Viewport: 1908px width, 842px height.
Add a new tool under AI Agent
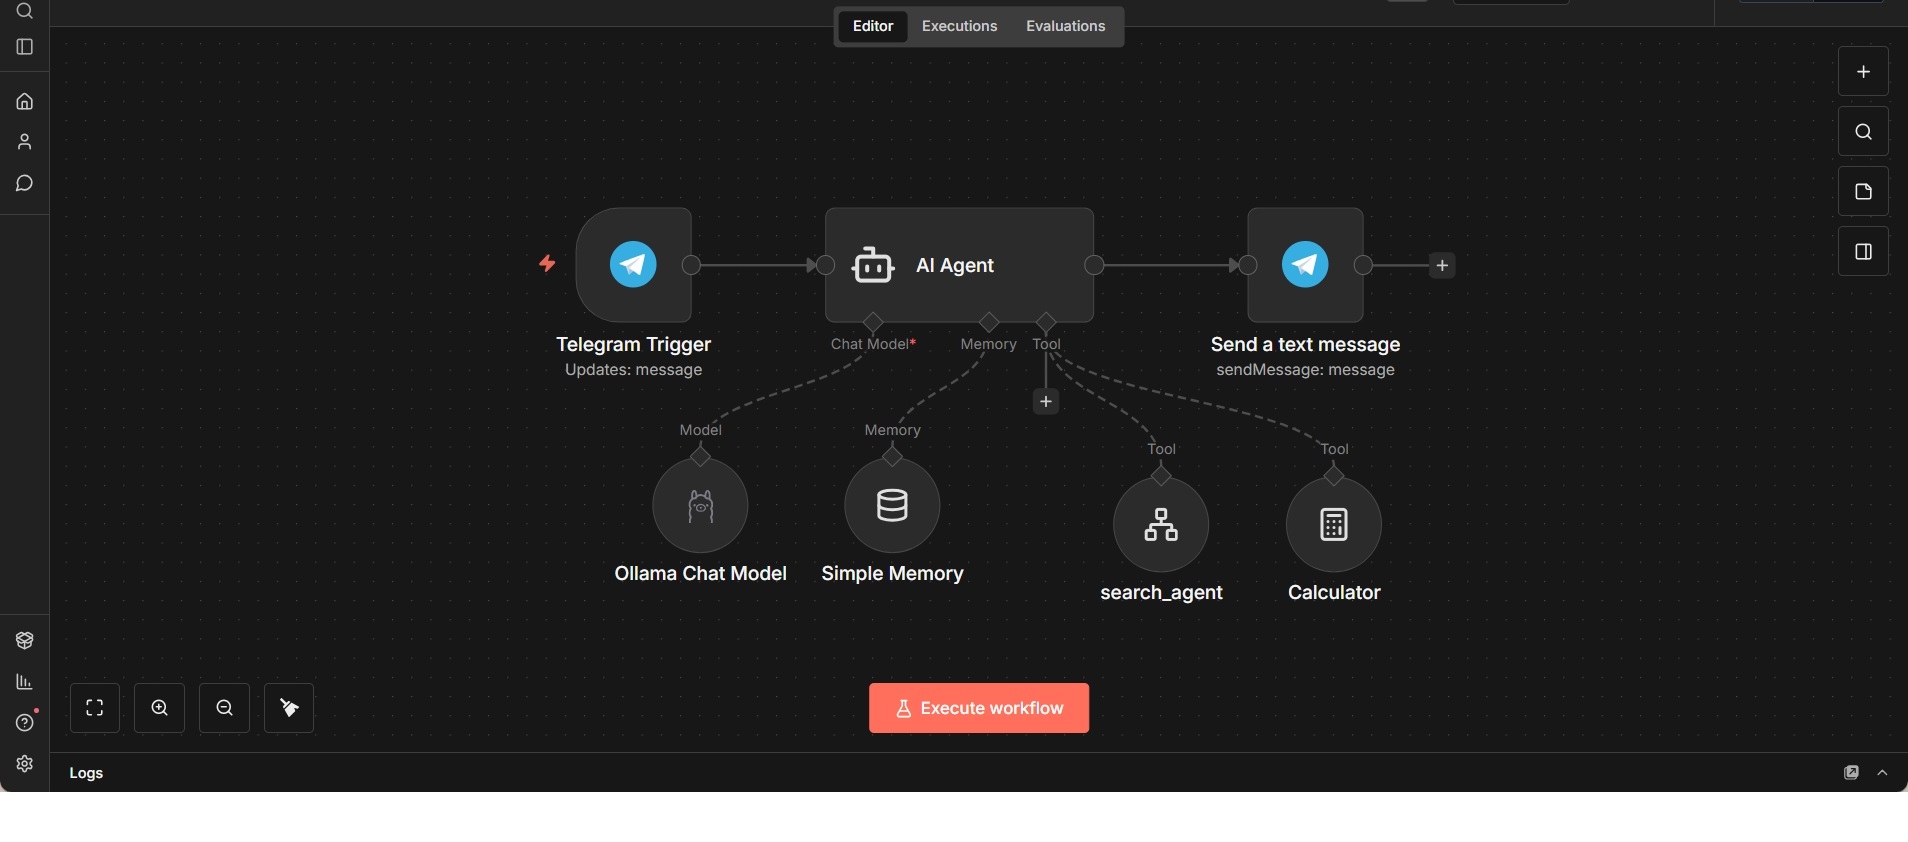coord(1045,401)
